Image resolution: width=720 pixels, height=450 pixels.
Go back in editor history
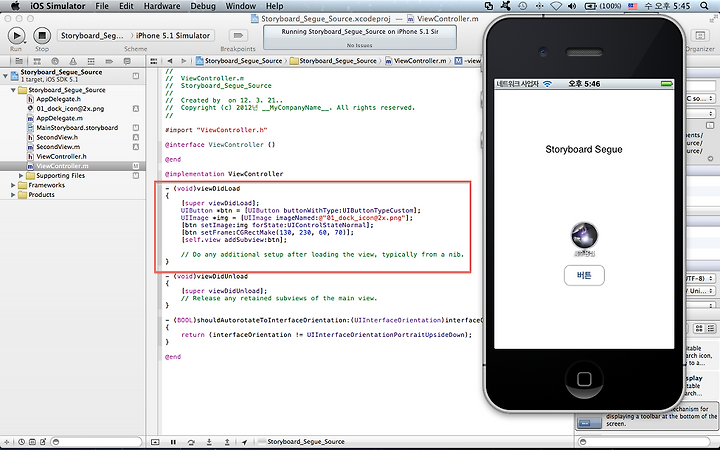[x=170, y=61]
